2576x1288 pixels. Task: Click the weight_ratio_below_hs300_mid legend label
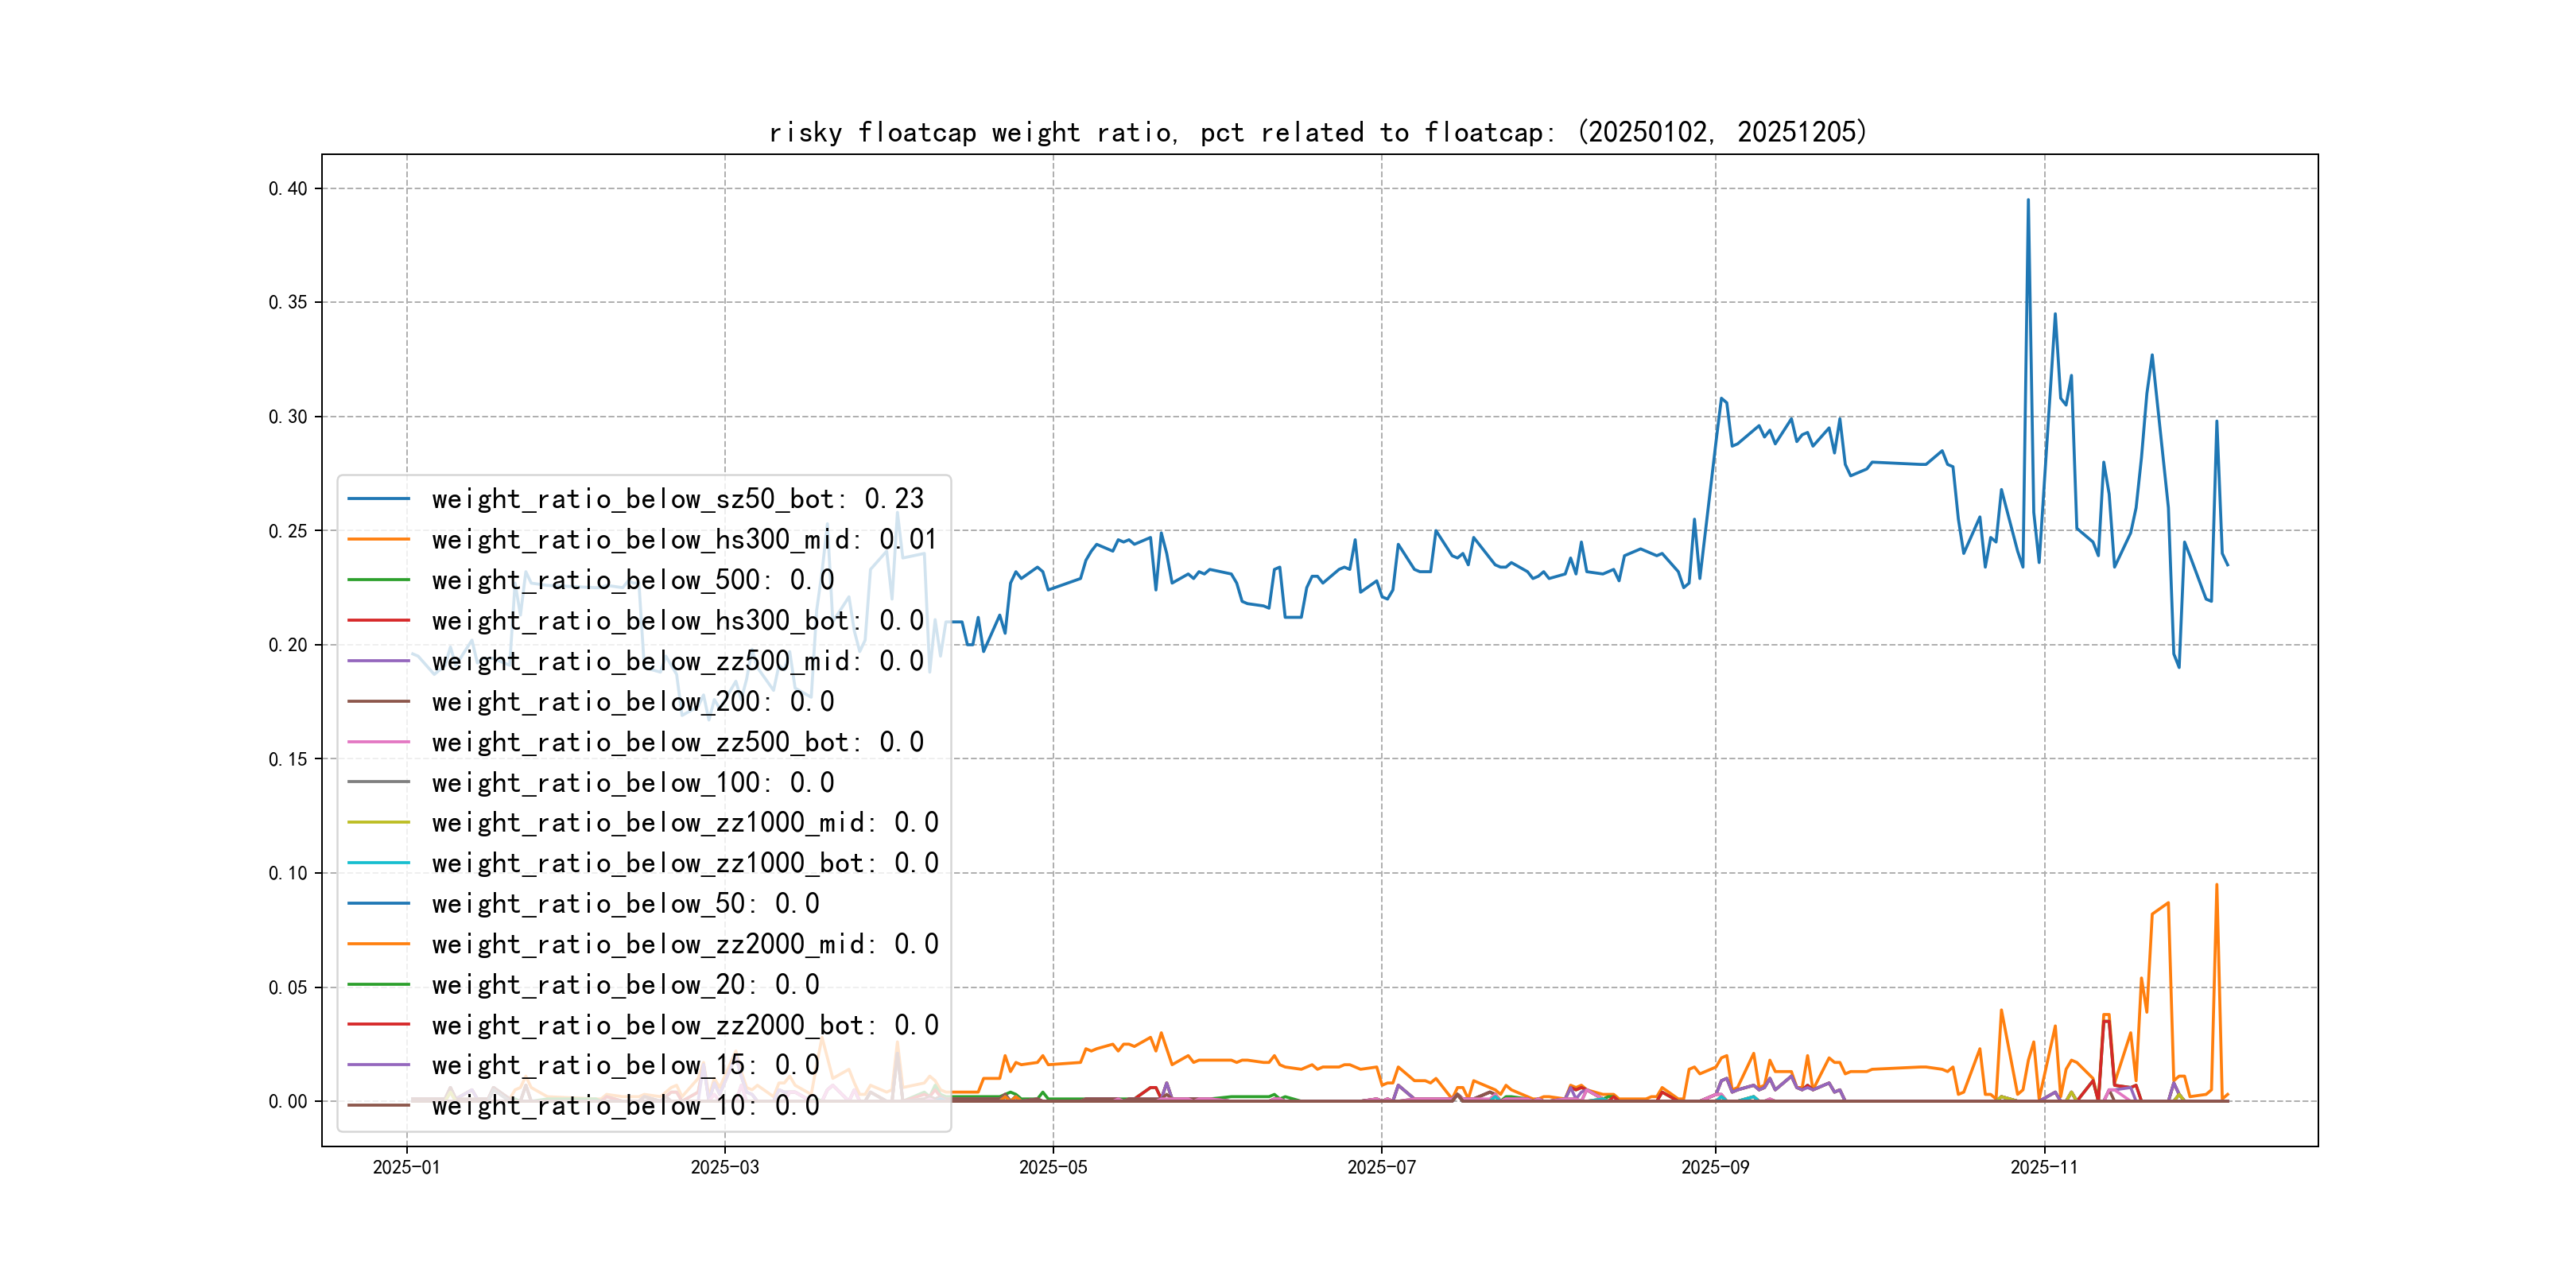click(684, 540)
